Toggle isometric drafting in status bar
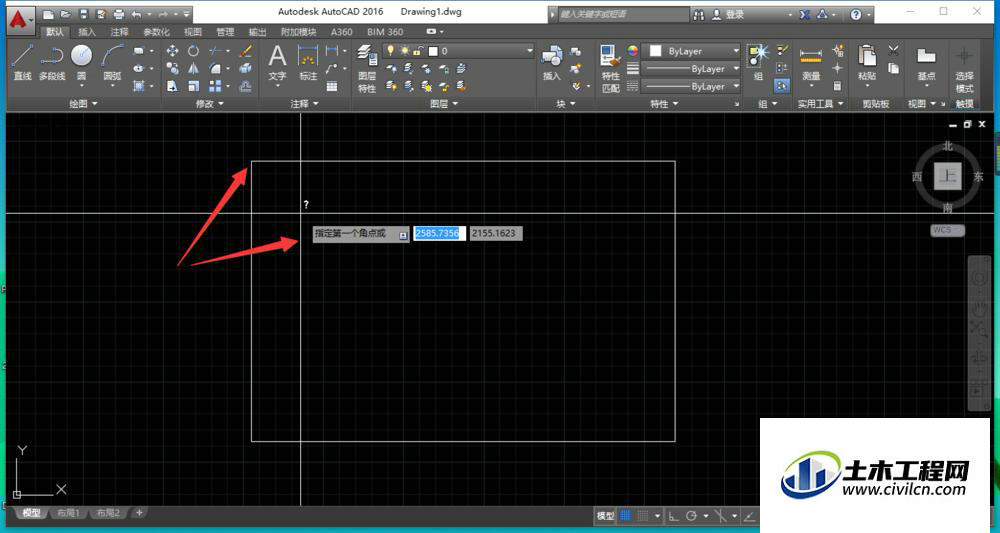Screen dimensions: 1000x533 721,516
